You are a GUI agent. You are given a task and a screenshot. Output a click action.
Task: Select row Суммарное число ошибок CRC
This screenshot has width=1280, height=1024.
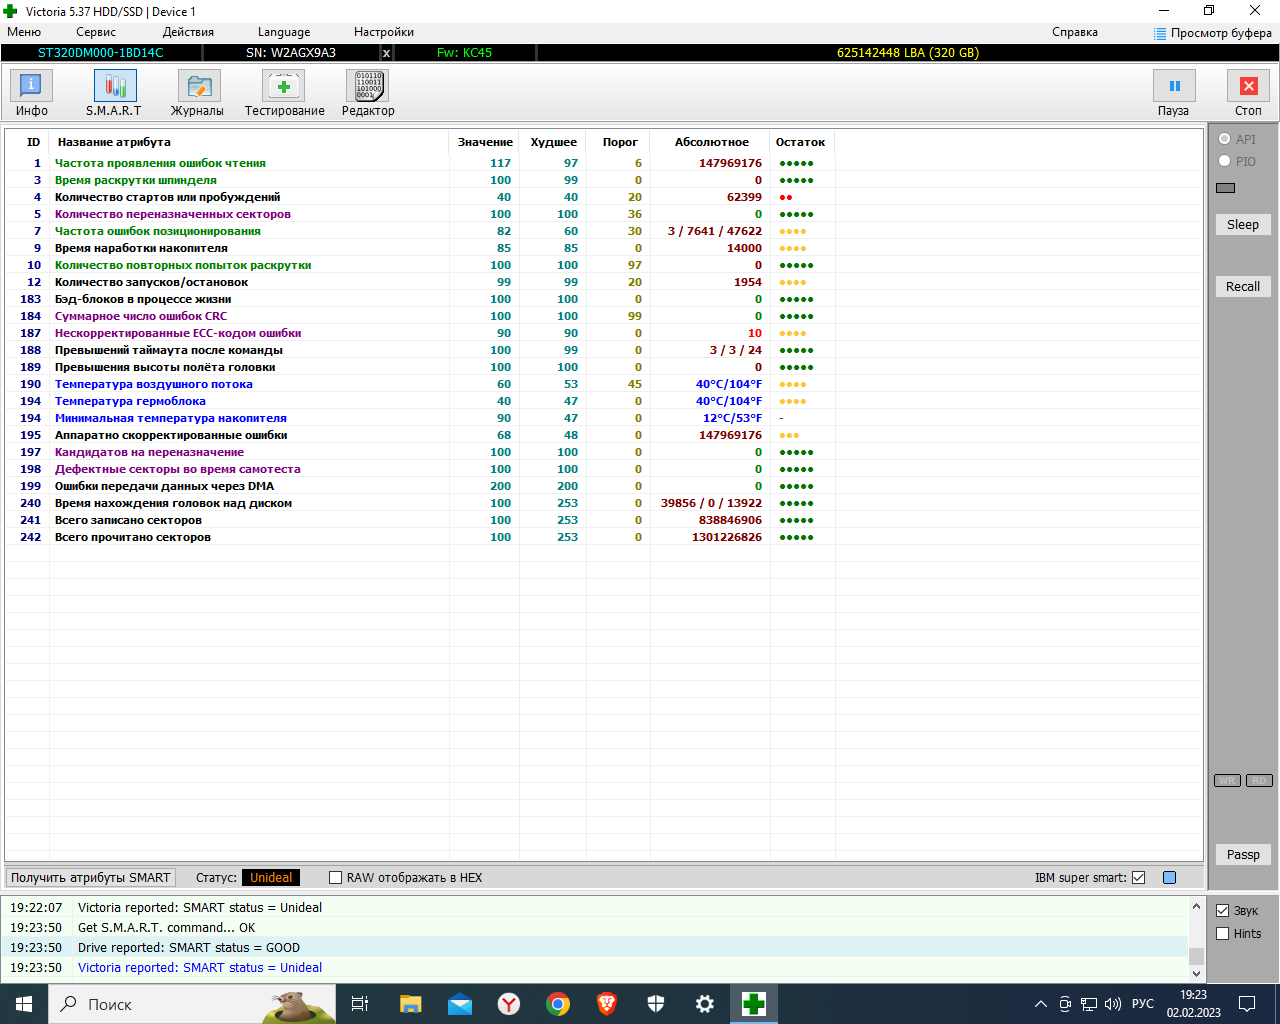(604, 316)
